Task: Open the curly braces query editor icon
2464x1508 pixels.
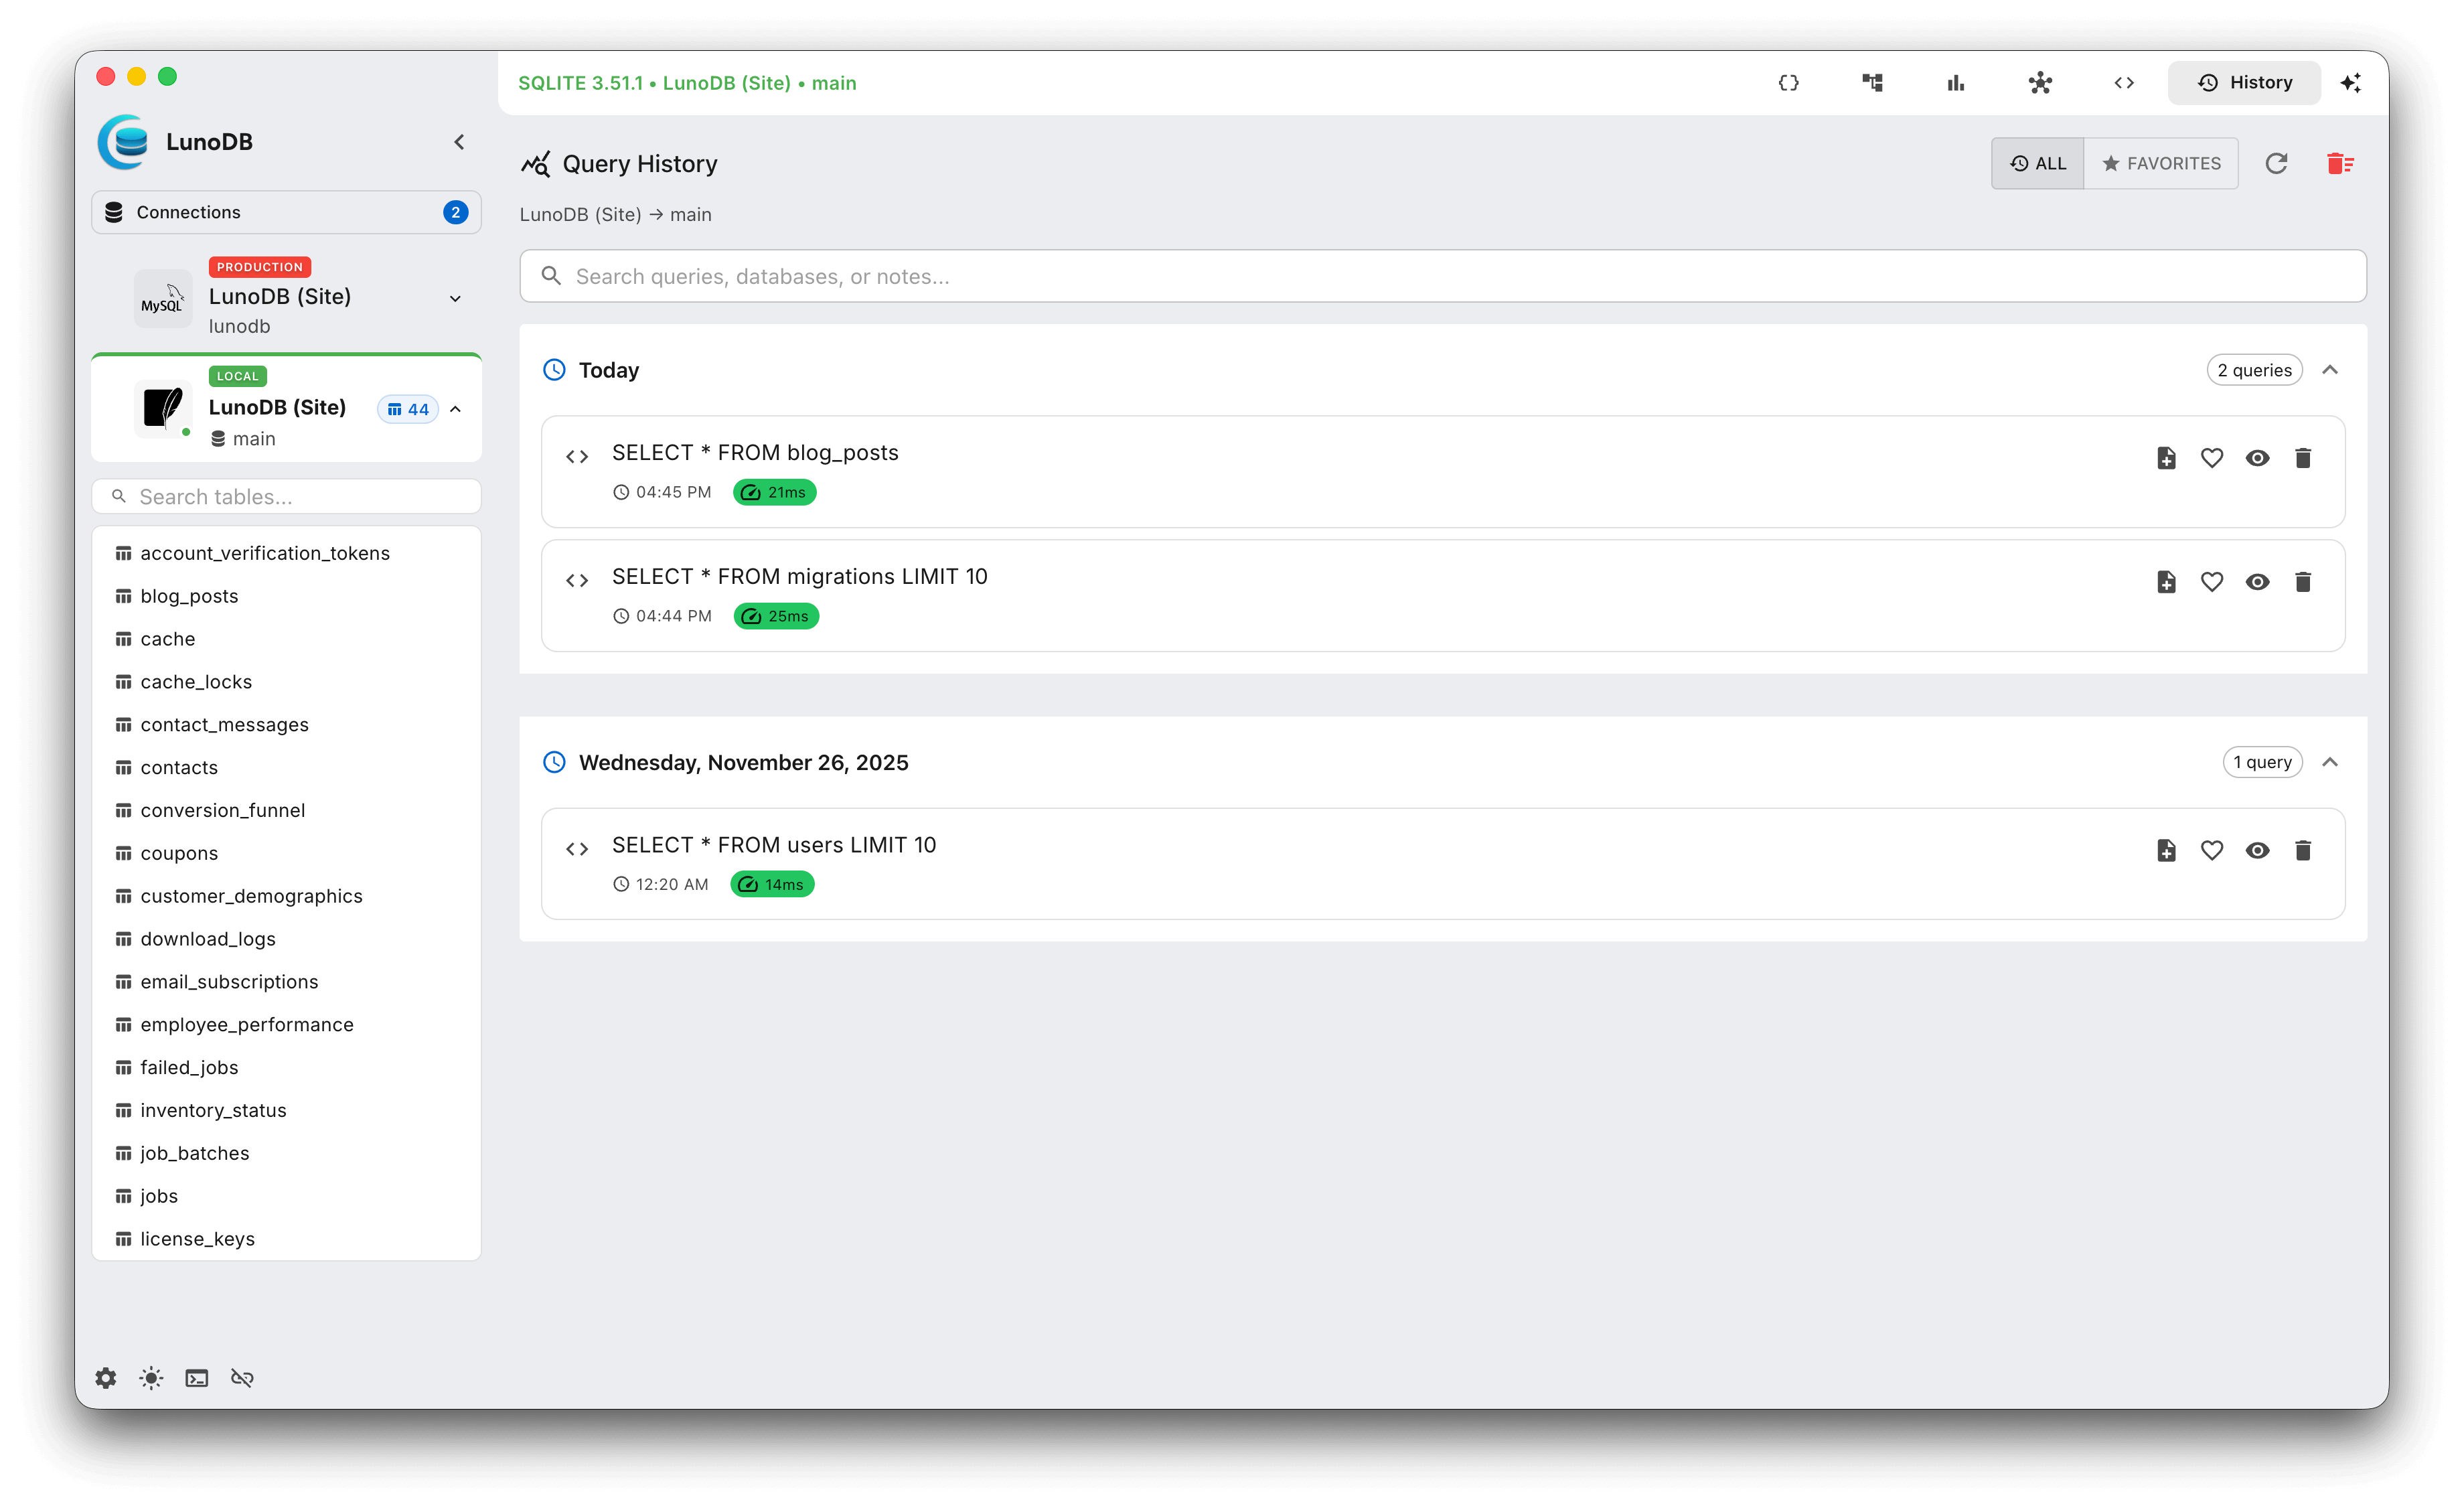Action: point(1788,83)
